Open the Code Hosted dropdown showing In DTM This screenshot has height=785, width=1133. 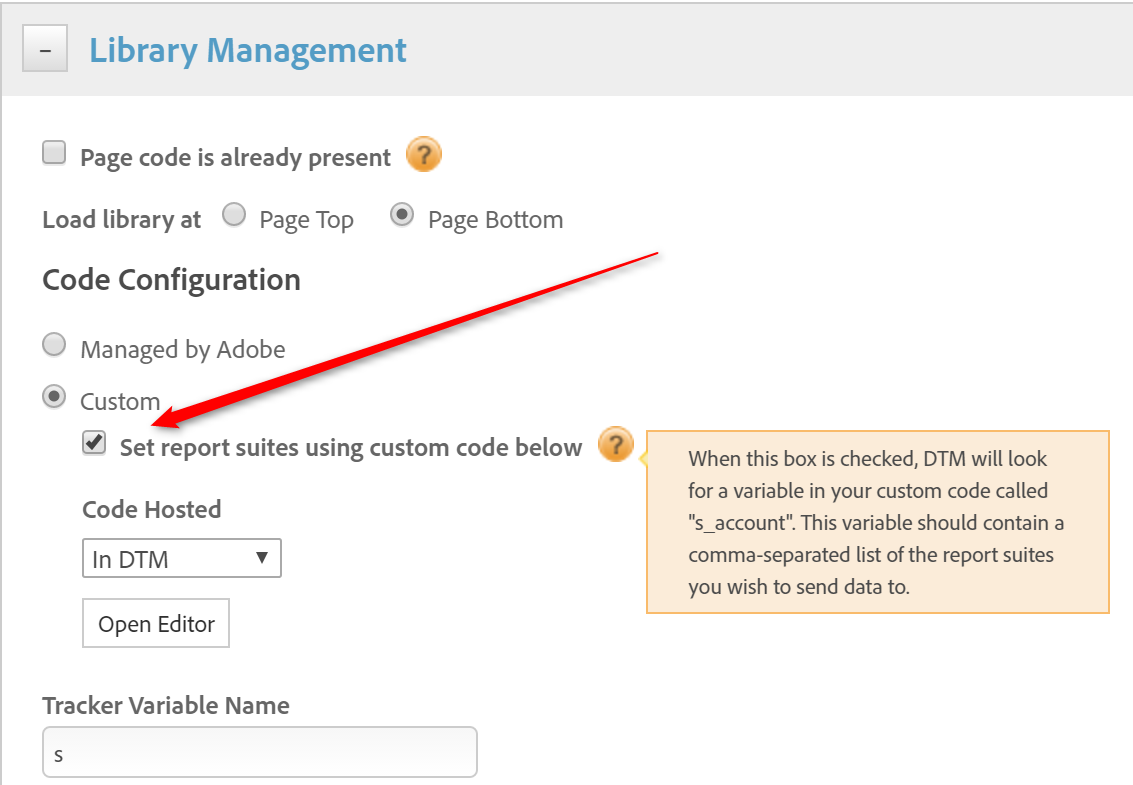click(x=181, y=559)
